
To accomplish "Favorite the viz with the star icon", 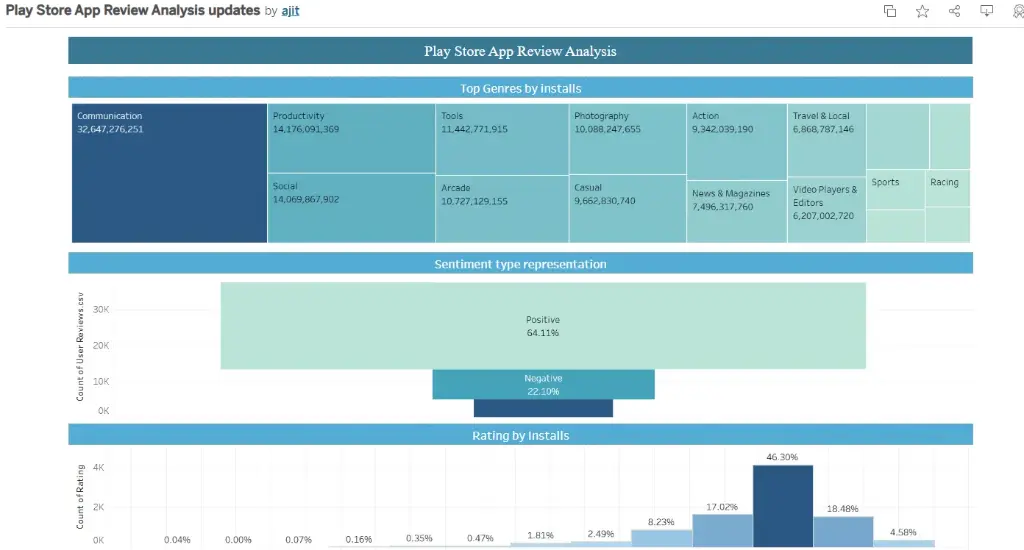I will coord(922,11).
